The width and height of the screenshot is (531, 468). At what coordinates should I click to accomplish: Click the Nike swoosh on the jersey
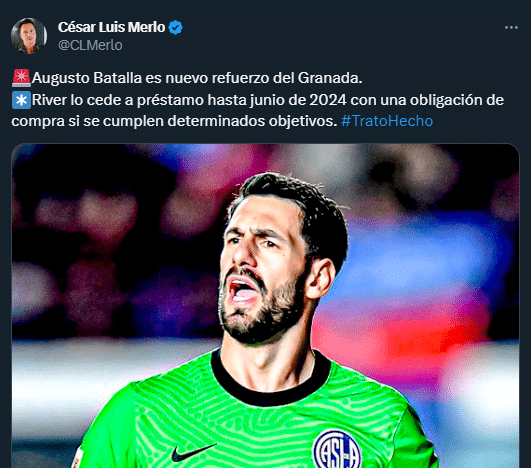pyautogui.click(x=193, y=453)
